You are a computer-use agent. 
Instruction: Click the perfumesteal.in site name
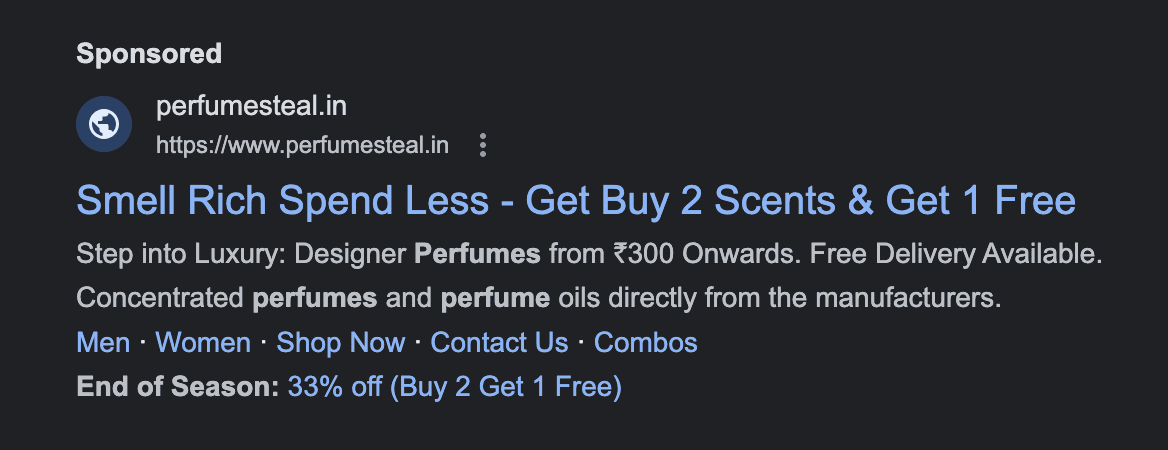coord(251,105)
